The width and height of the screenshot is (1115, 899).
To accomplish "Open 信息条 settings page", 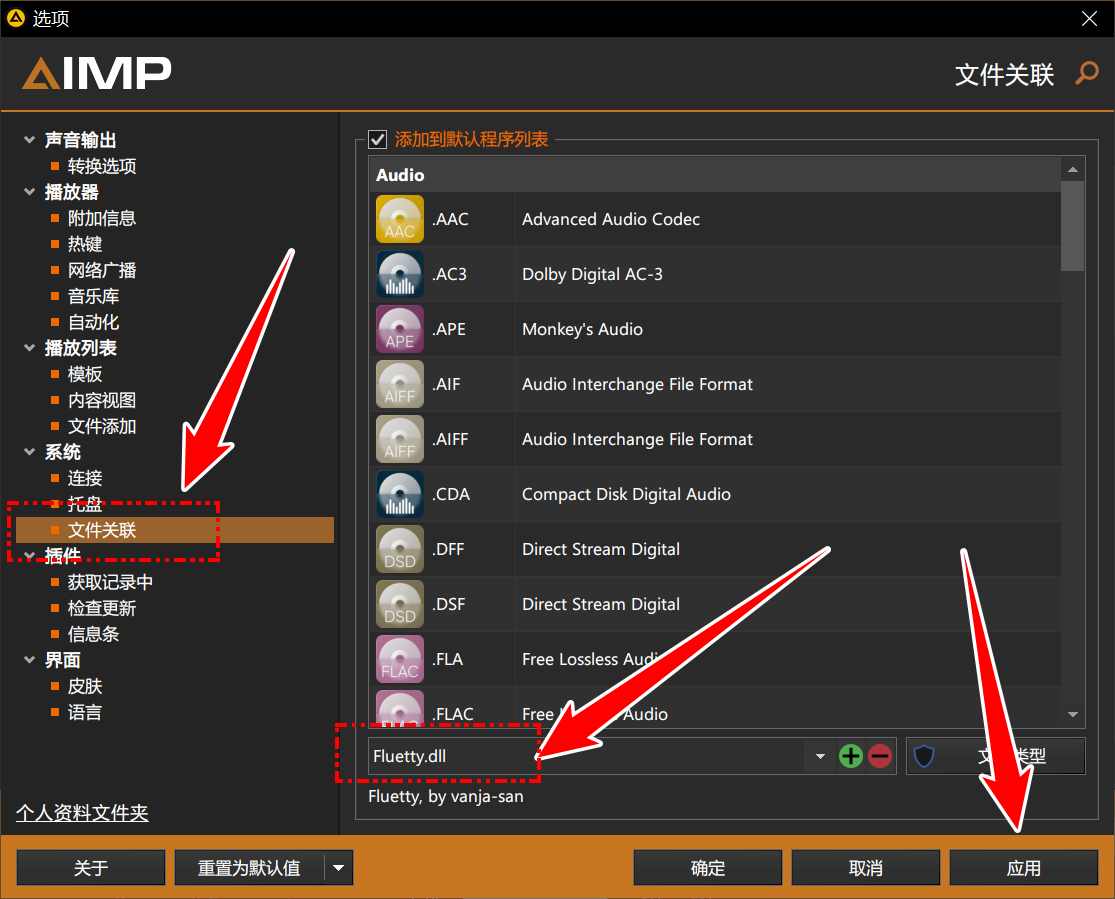I will 93,634.
